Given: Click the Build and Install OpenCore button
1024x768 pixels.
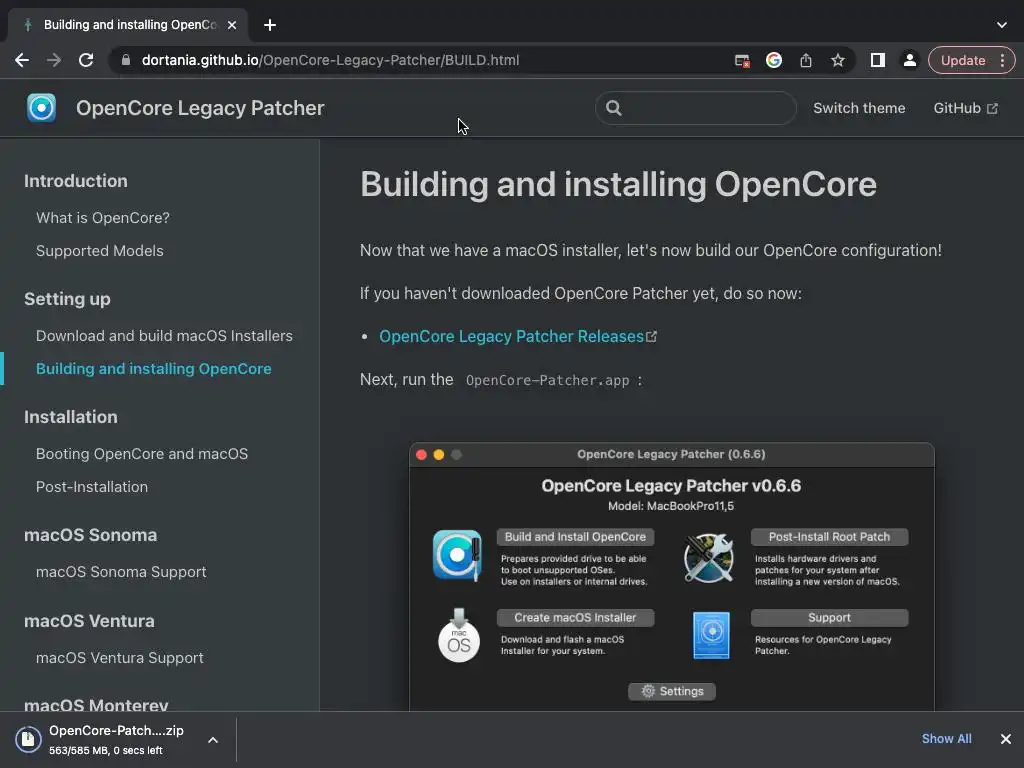Looking at the screenshot, I should coord(575,537).
